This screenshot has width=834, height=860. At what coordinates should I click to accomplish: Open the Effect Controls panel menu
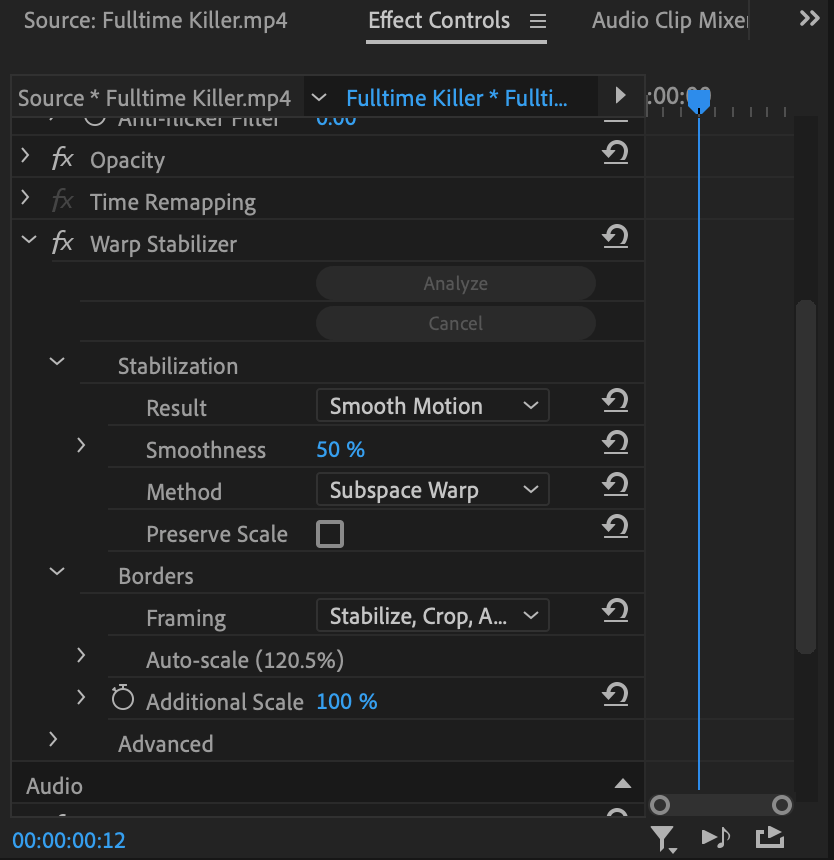[x=538, y=19]
